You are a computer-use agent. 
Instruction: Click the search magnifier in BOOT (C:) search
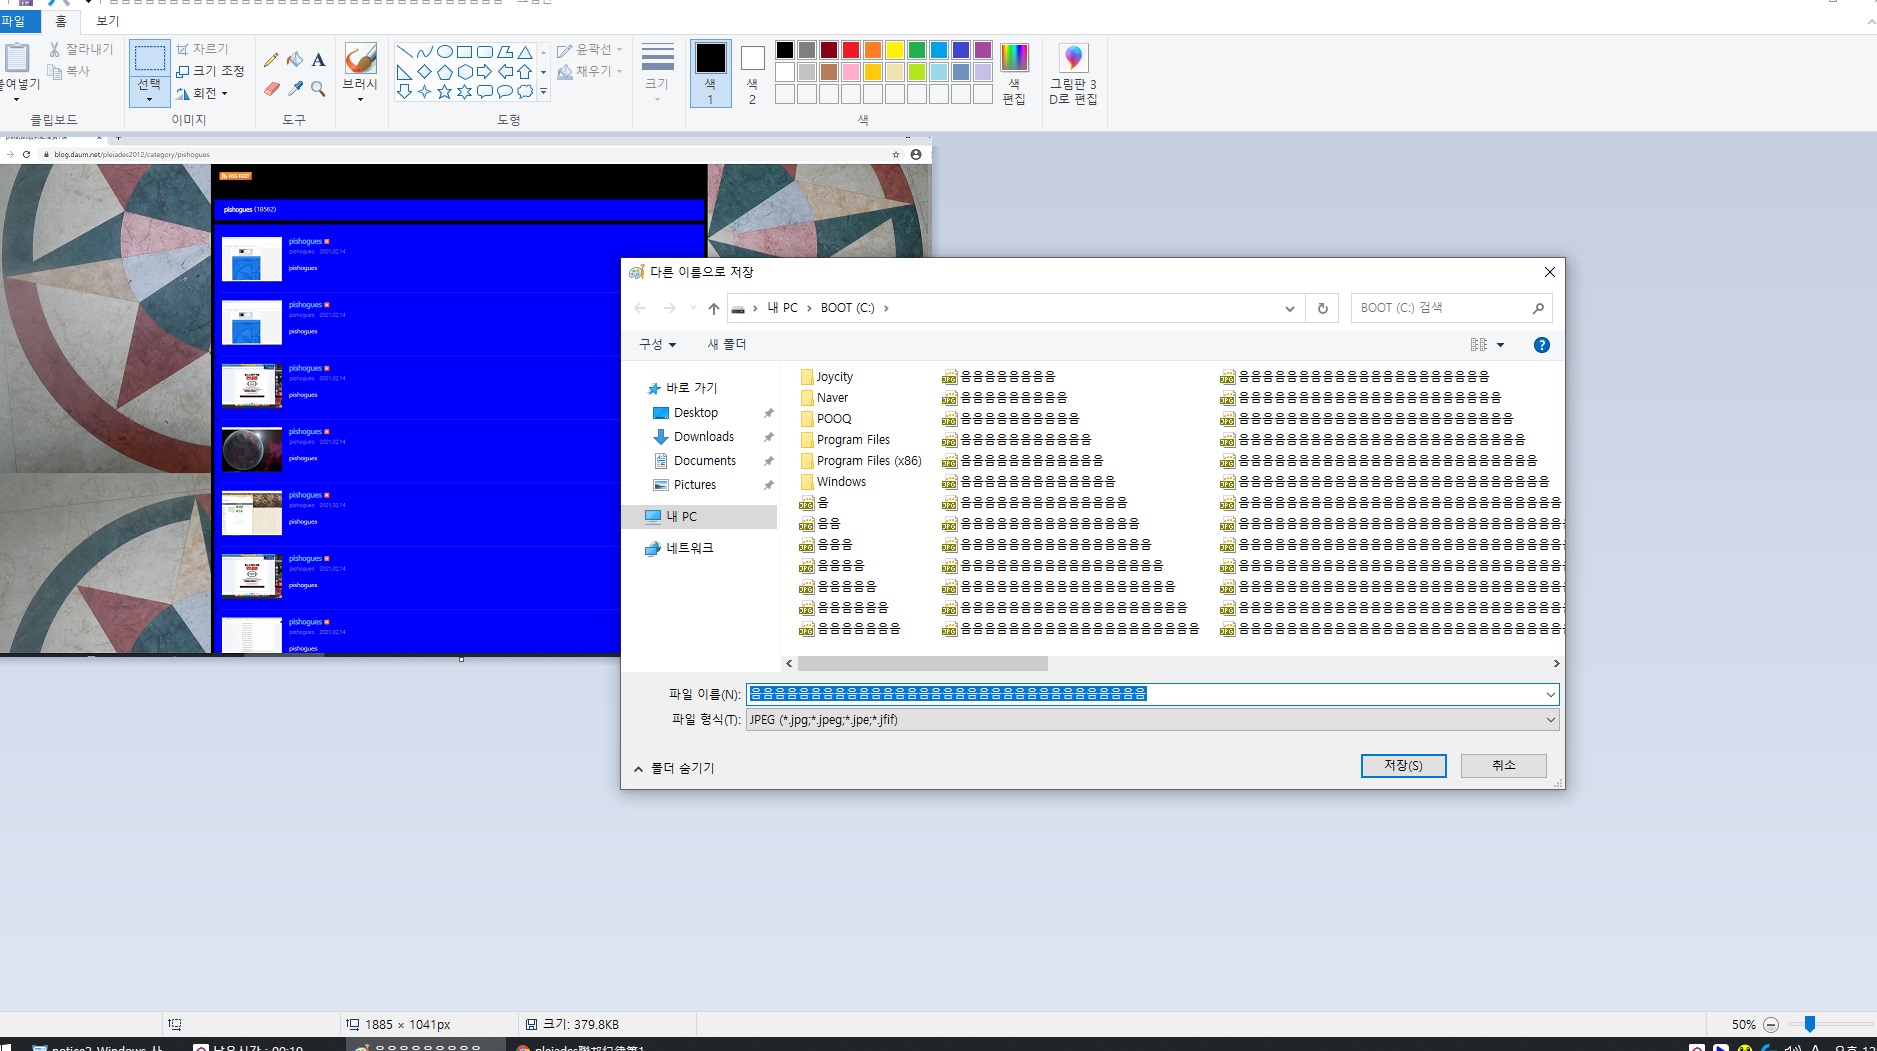click(x=1538, y=308)
